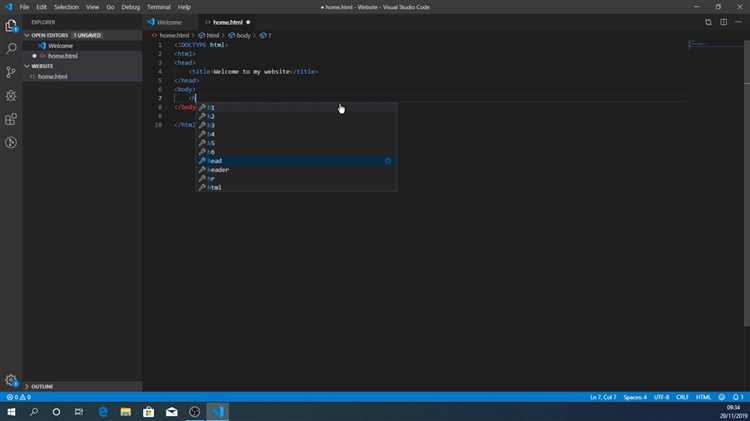Open the notifications bell in status bar
750x421 pixels.
coord(738,397)
